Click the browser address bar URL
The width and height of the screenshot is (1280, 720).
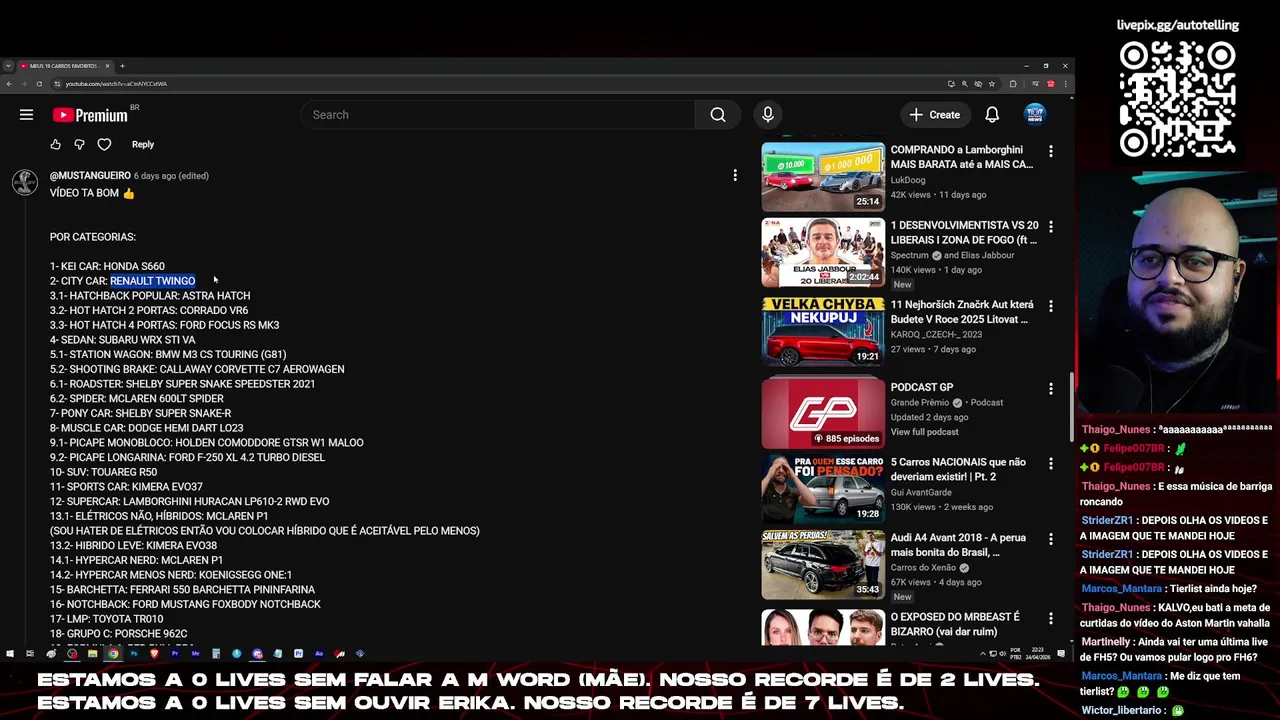[116, 84]
